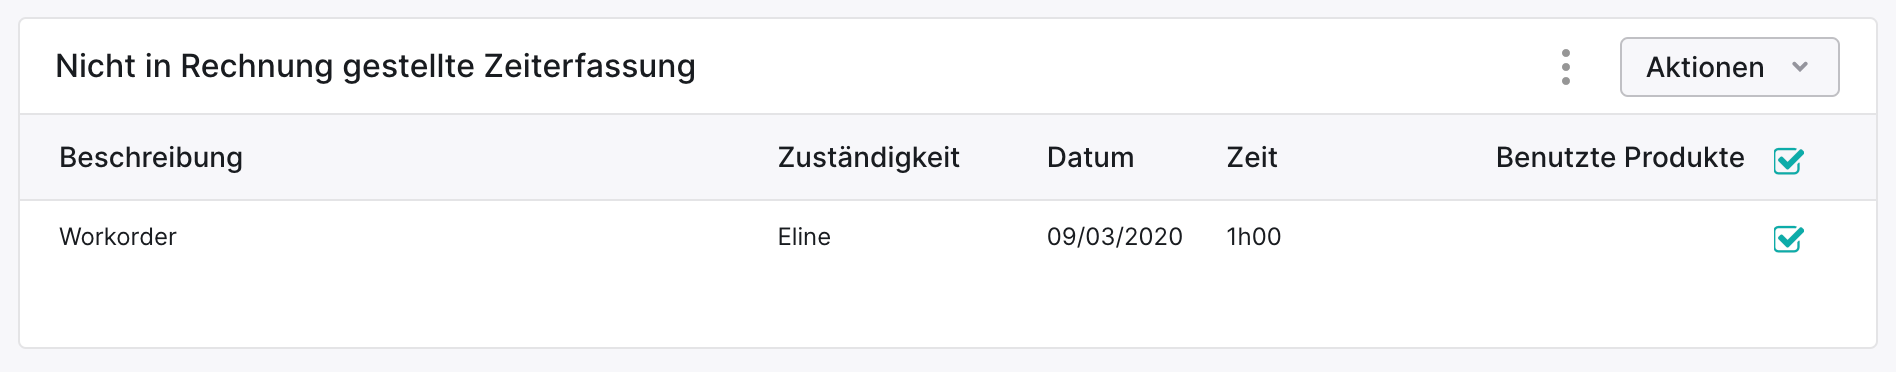Screen dimensions: 1896x372
Task: Toggle the select-all checkbox in header
Action: pyautogui.click(x=1788, y=160)
